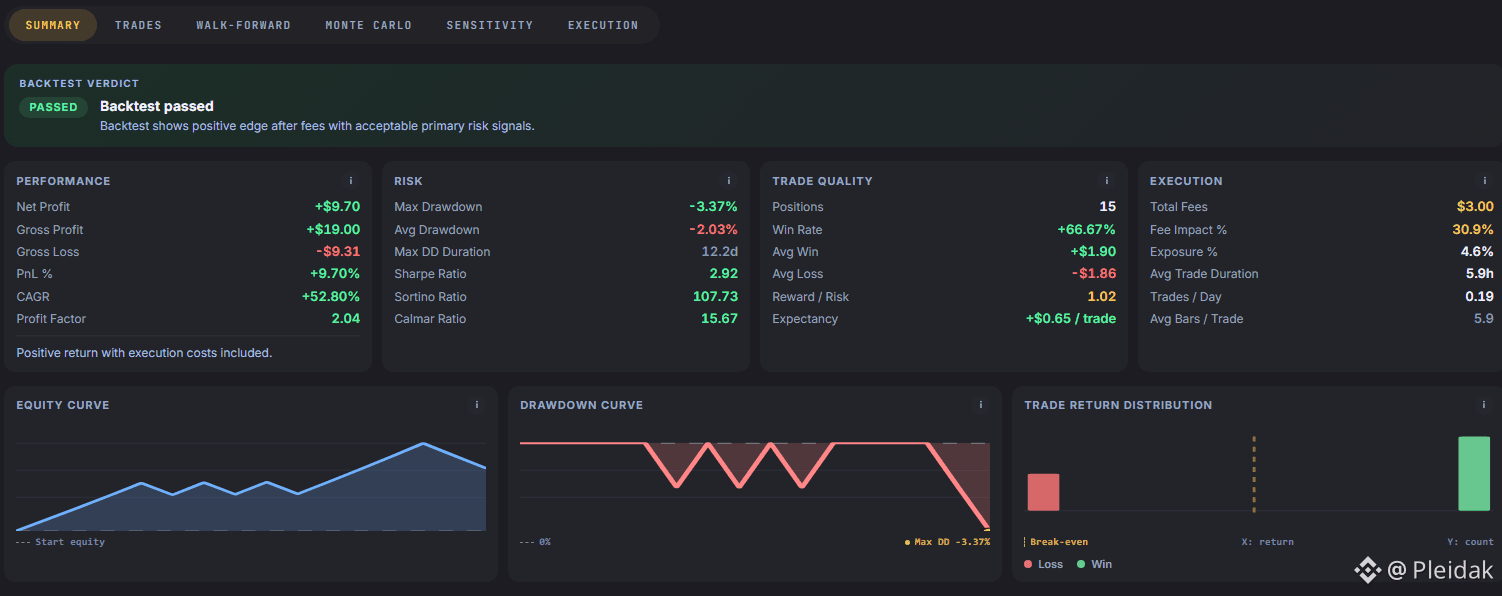1502x596 pixels.
Task: Click the Avg Bars / Trade value 5.9
Action: coord(1484,319)
